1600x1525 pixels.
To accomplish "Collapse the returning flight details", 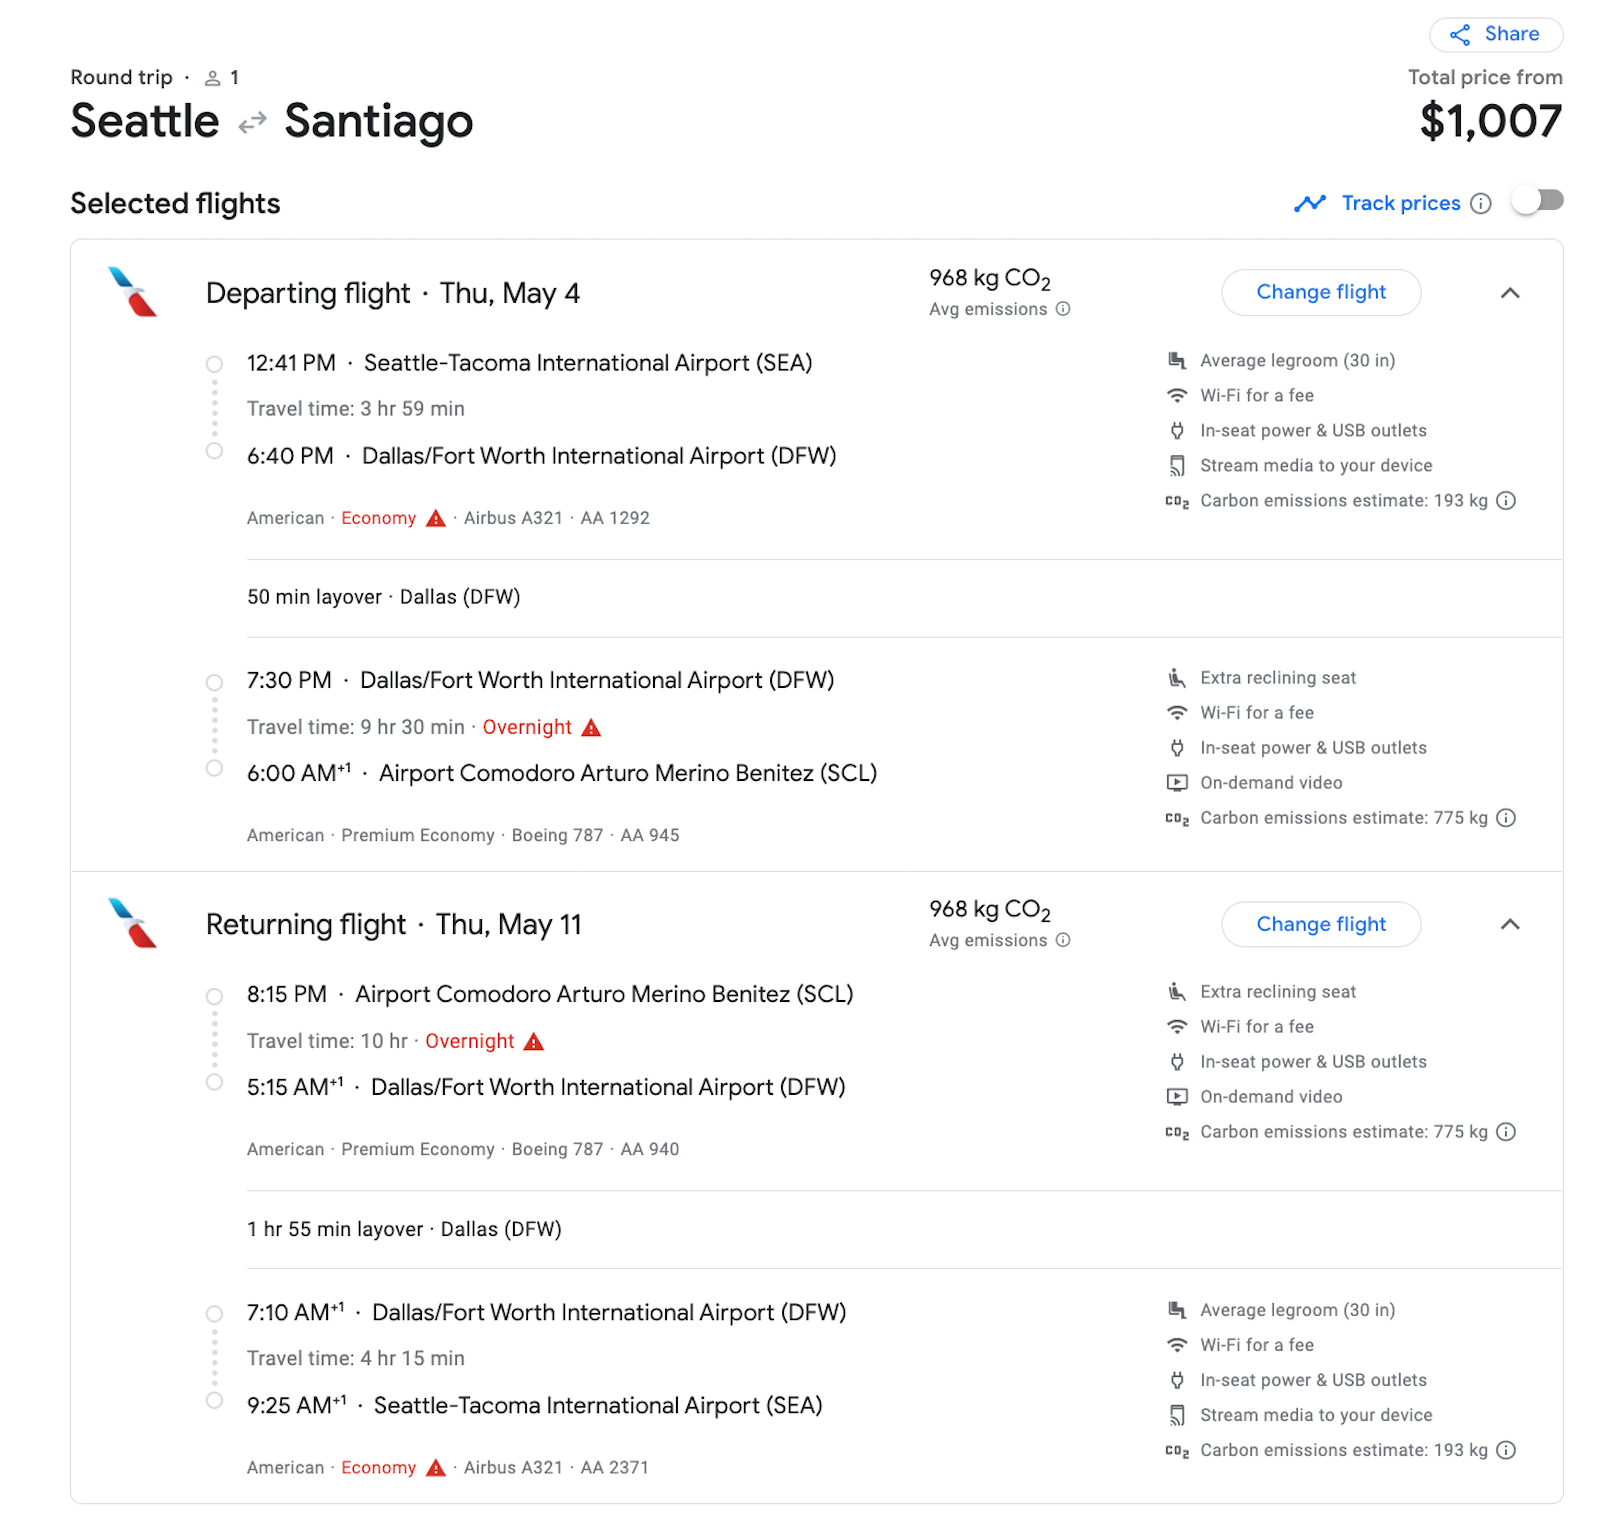I will pyautogui.click(x=1510, y=925).
